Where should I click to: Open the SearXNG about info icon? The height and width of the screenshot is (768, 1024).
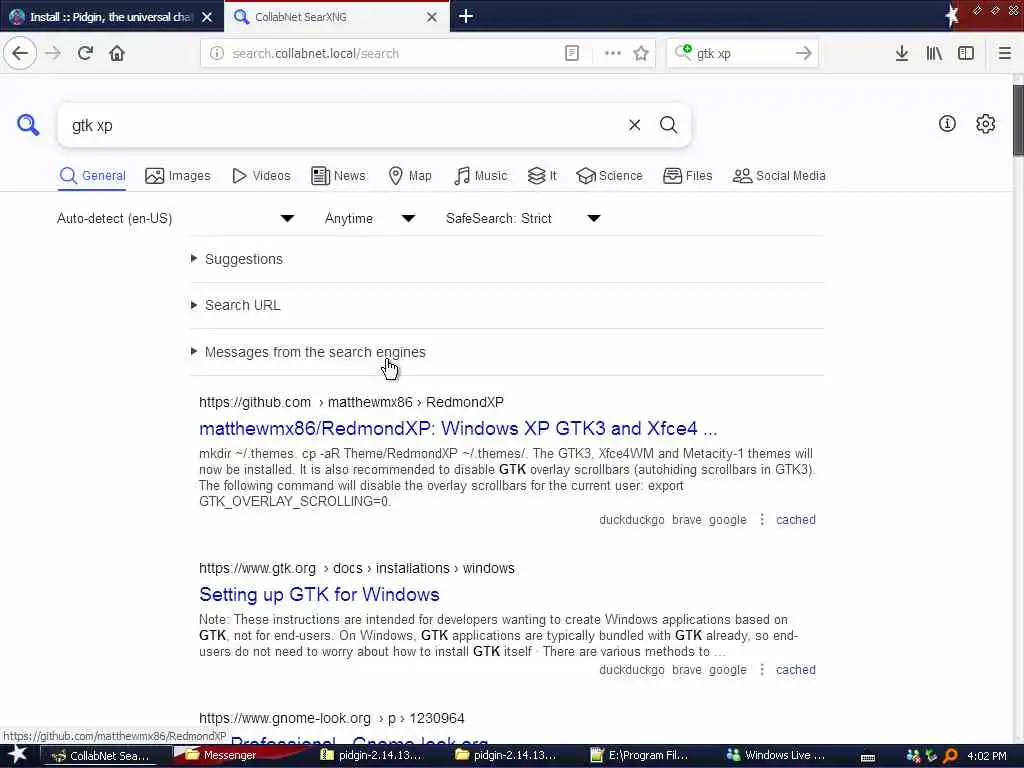click(947, 123)
